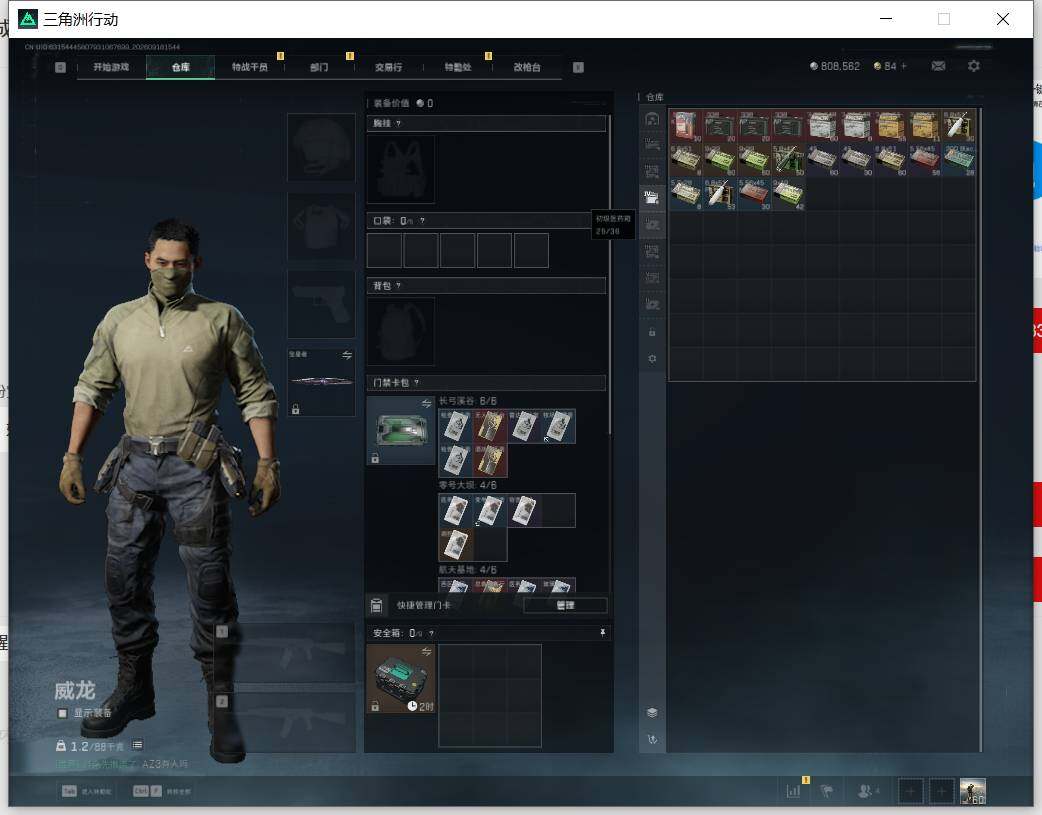Click the 管理 keycard manage button

(x=566, y=605)
